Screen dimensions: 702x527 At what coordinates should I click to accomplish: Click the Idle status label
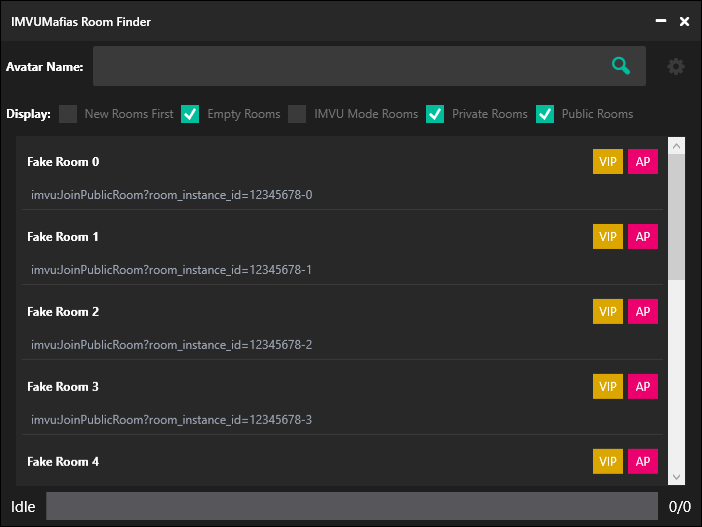pyautogui.click(x=23, y=506)
